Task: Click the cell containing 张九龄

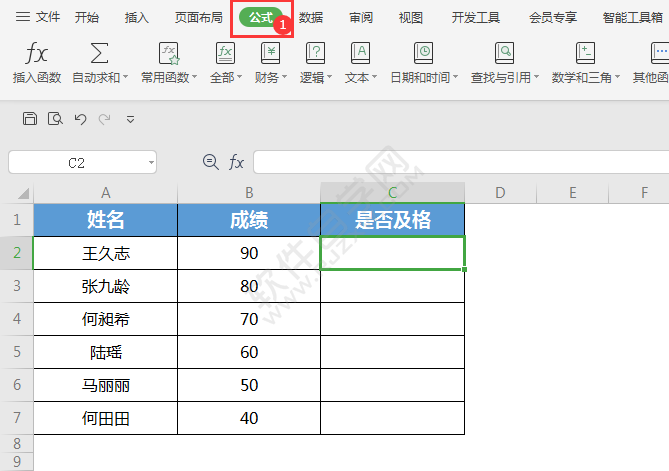Action: [x=105, y=286]
